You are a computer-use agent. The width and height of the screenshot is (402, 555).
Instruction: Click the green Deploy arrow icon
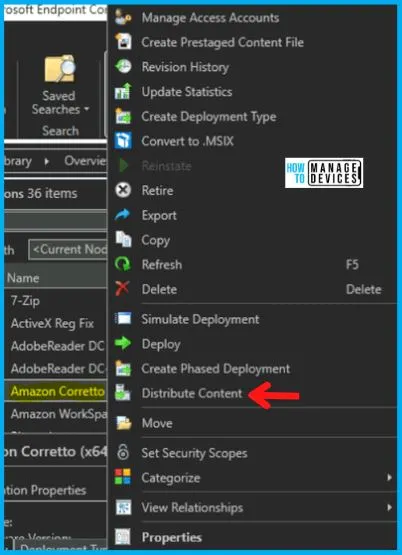pyautogui.click(x=123, y=344)
